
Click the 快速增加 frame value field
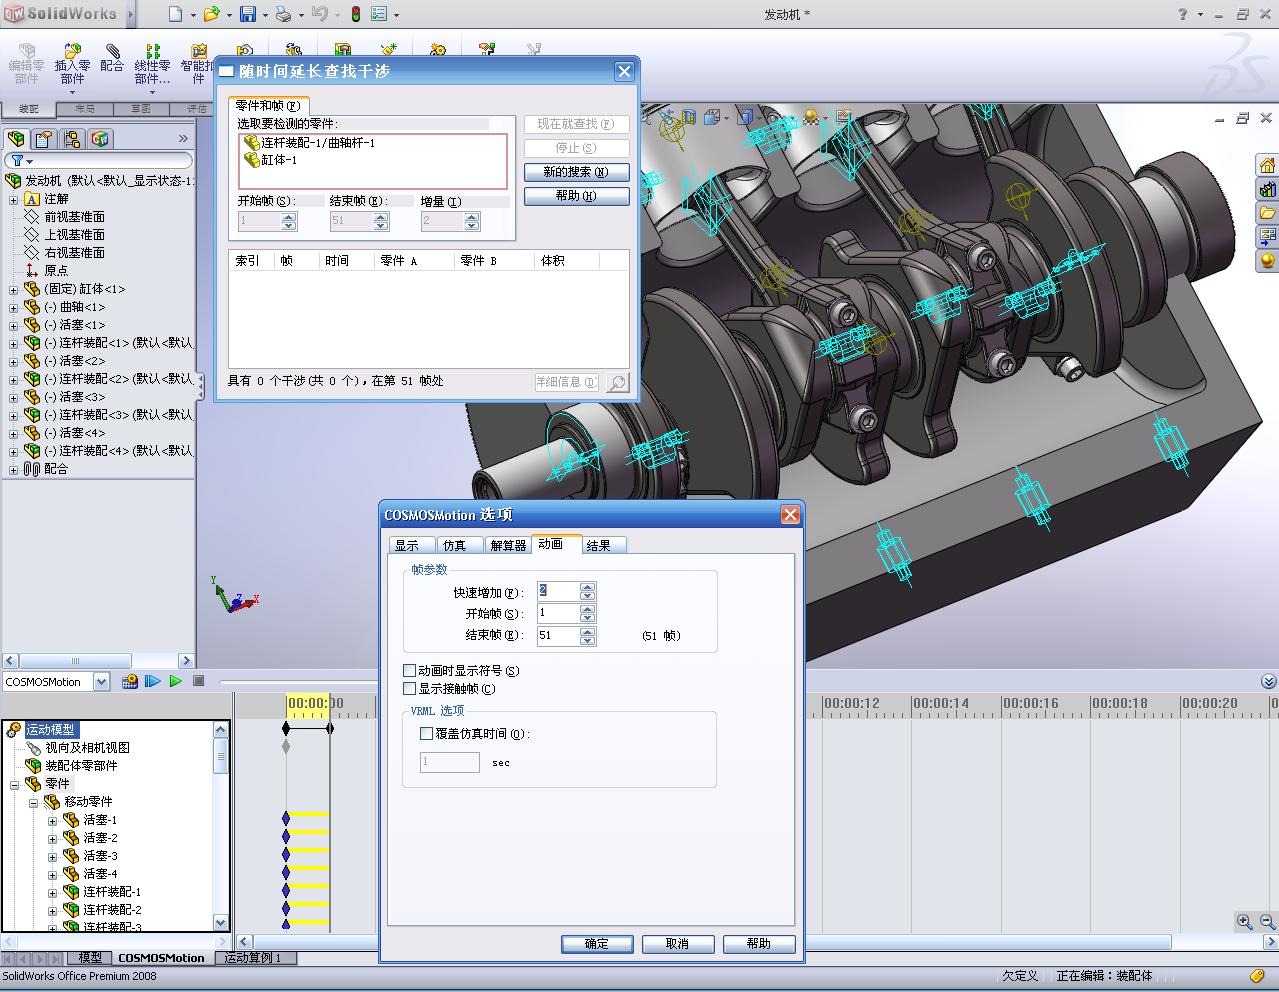coord(558,592)
